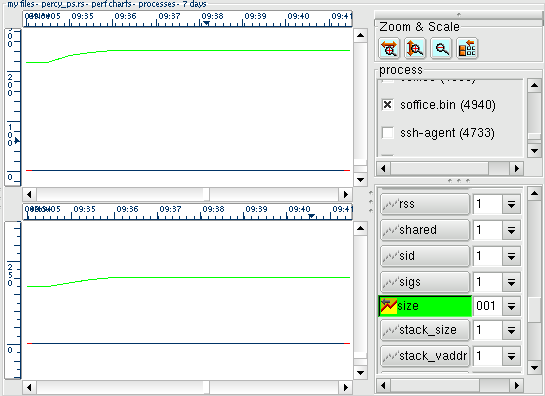Screen dimensions: 545x396
Task: Click the down arrow in process list scrollbar
Action: 534,151
